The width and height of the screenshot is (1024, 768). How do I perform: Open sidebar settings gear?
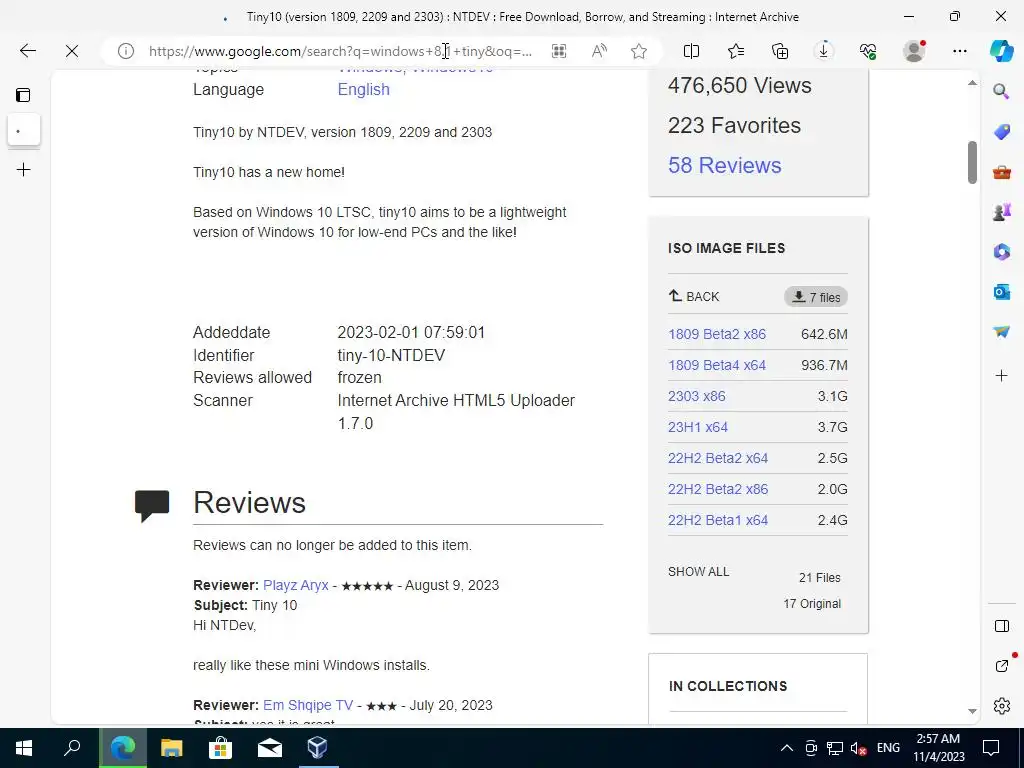click(1001, 706)
